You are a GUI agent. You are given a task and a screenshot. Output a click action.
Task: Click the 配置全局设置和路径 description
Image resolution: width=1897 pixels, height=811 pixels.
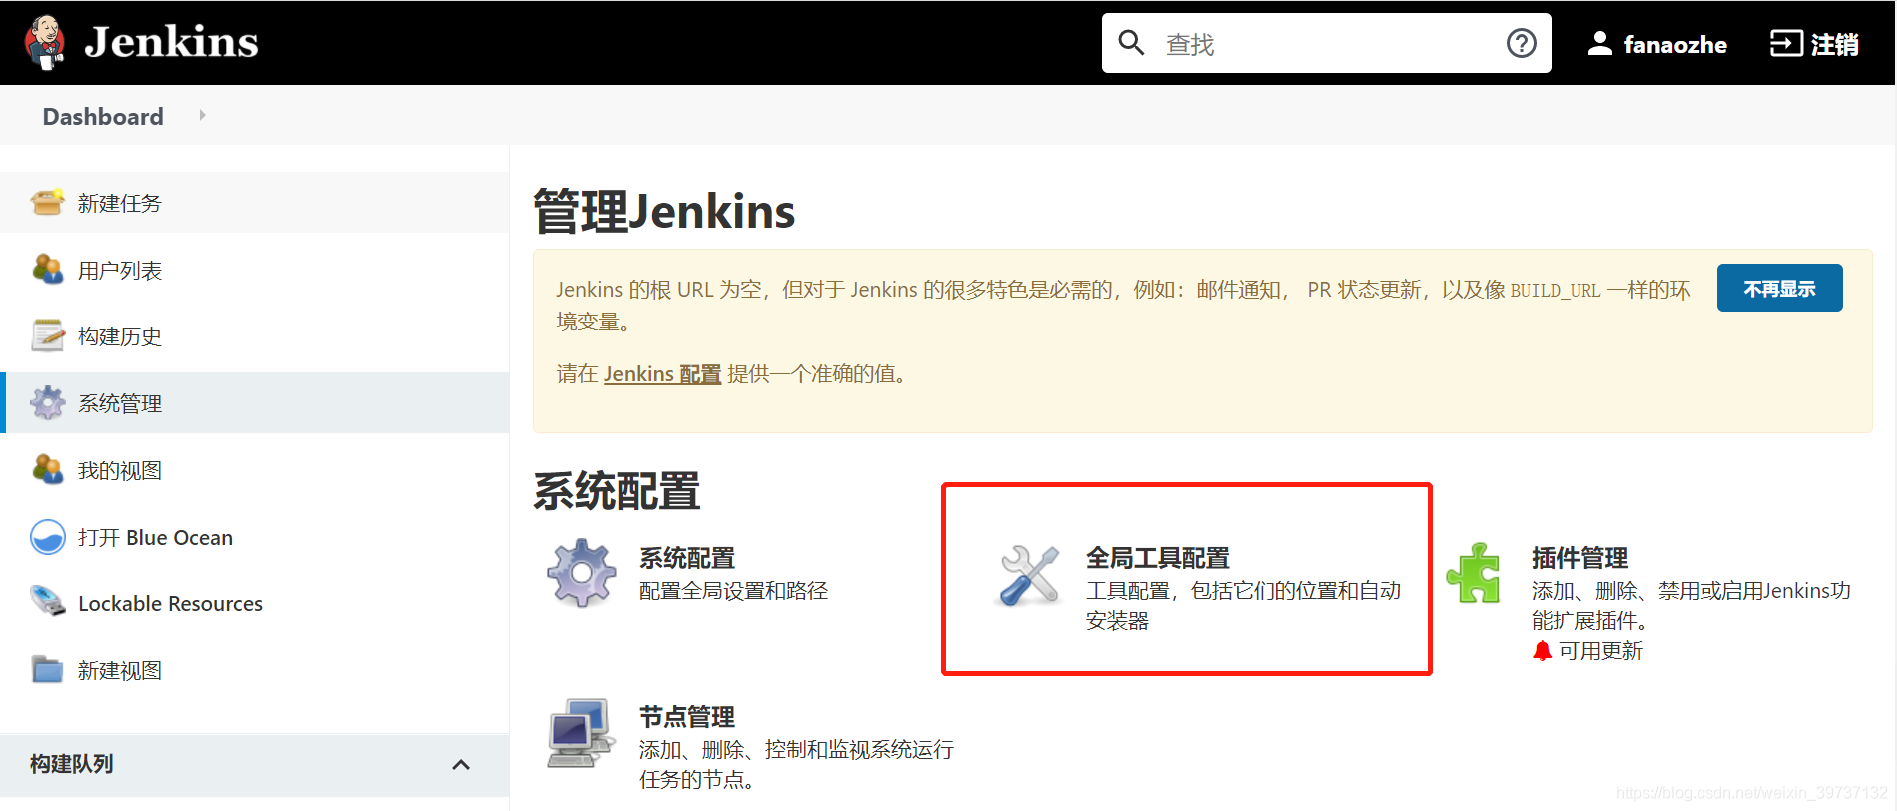pos(734,591)
